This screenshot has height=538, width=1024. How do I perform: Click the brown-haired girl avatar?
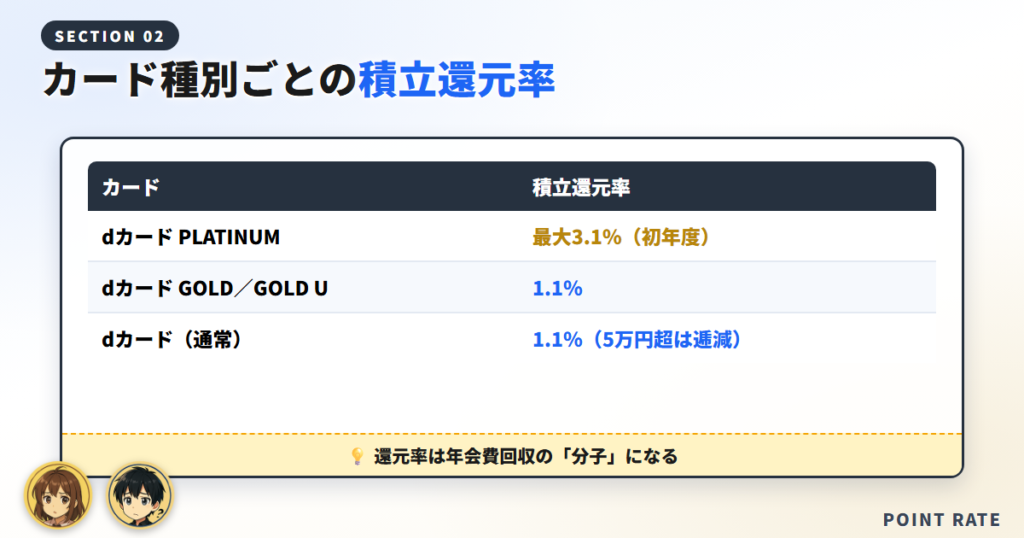(58, 496)
